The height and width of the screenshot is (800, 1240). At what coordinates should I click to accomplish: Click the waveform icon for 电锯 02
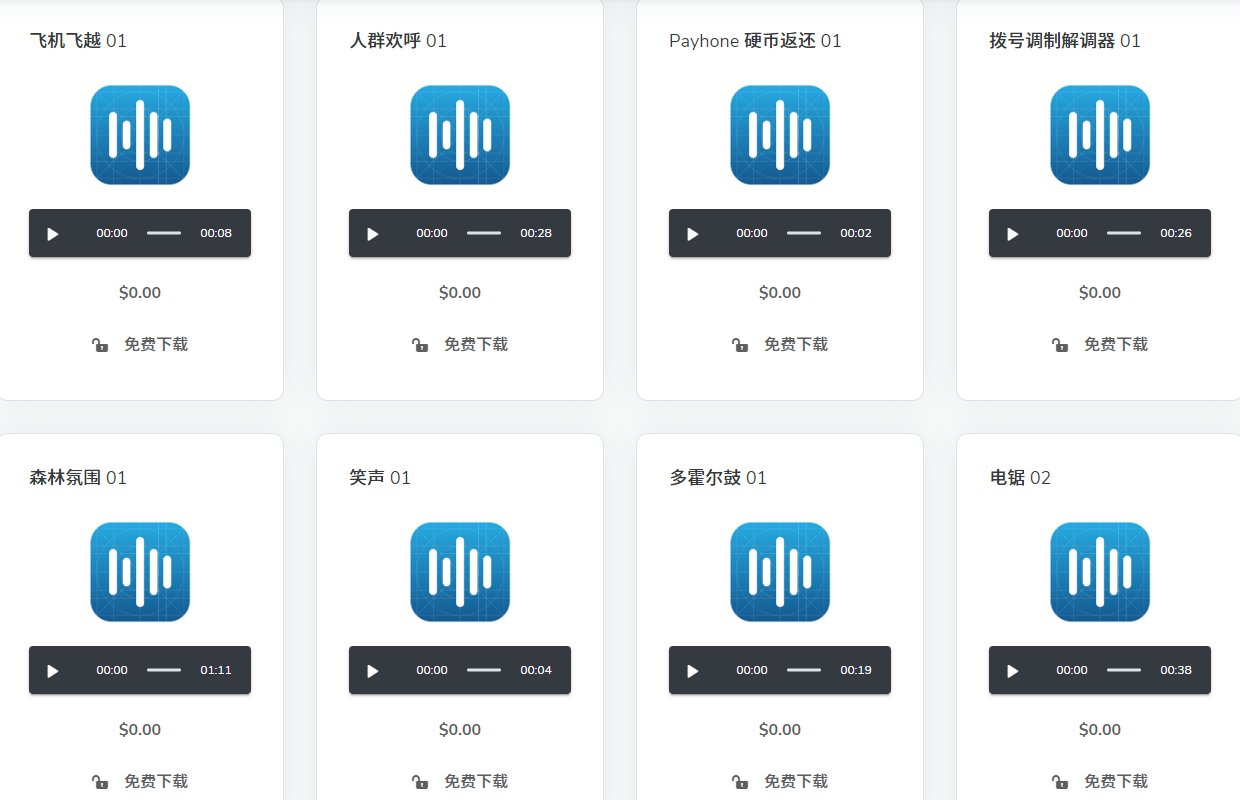[x=1100, y=572]
